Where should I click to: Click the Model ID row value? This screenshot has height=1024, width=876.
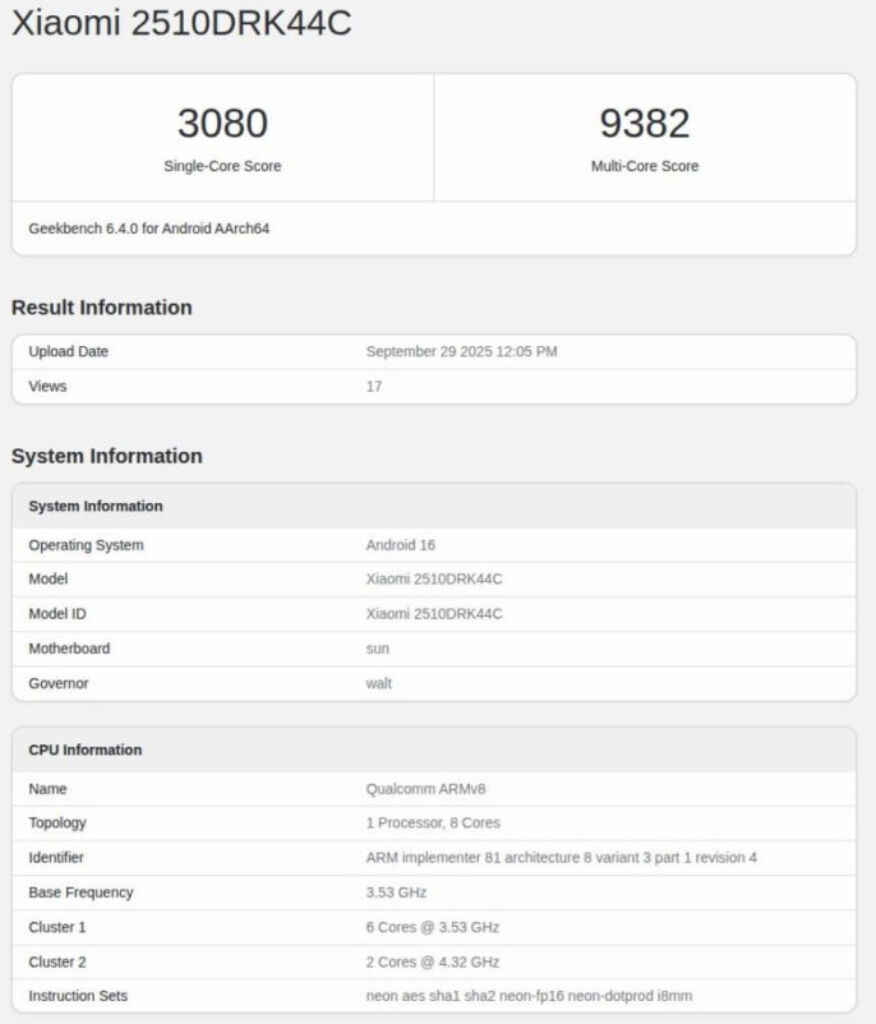click(434, 614)
